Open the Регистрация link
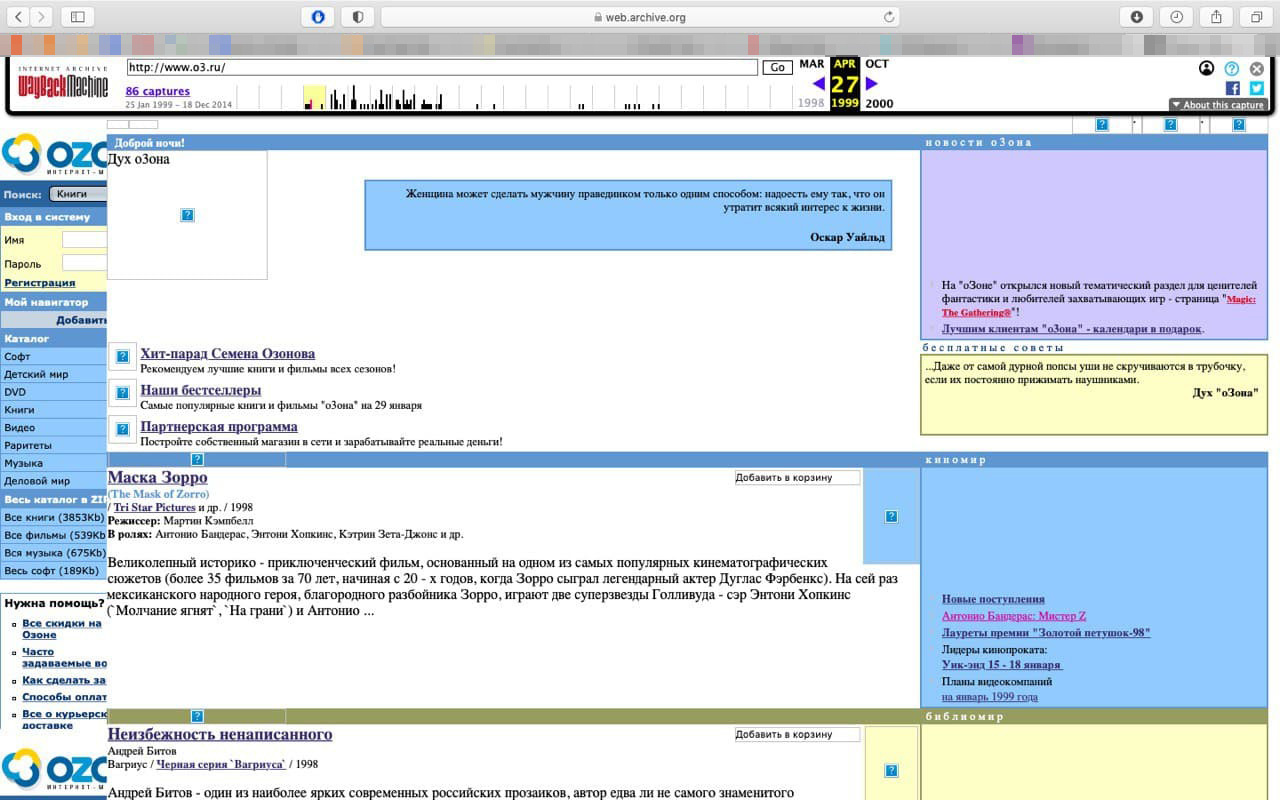 40,283
